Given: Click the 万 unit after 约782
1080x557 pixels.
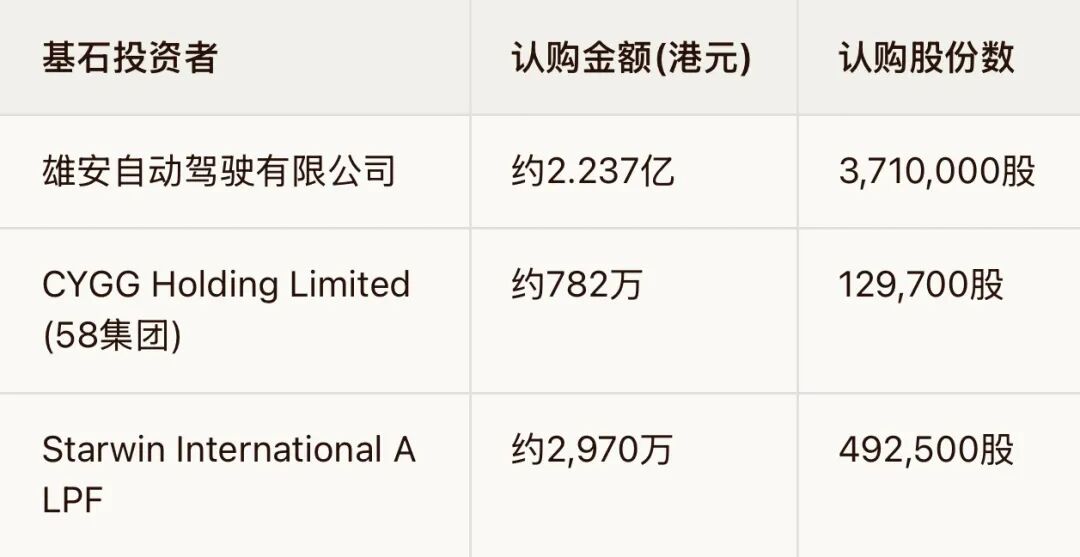Looking at the screenshot, I should pyautogui.click(x=625, y=284).
